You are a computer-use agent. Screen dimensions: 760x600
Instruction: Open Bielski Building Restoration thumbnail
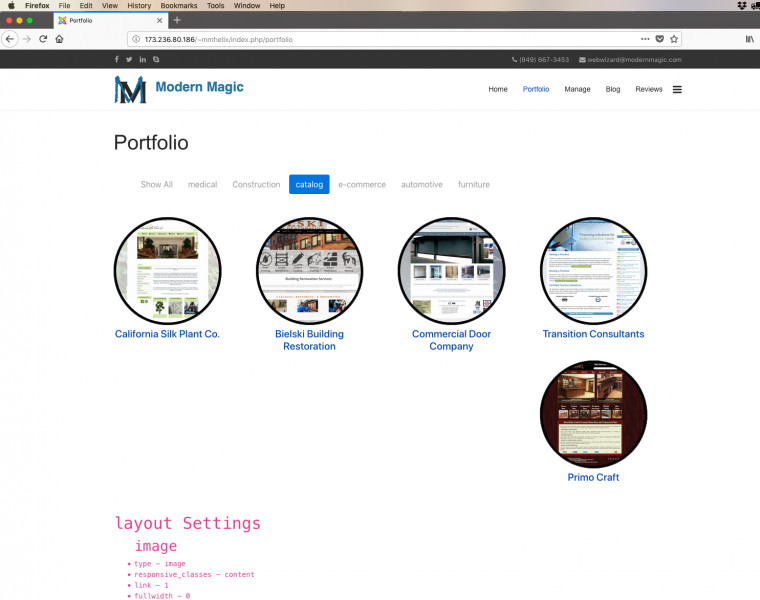pyautogui.click(x=309, y=270)
